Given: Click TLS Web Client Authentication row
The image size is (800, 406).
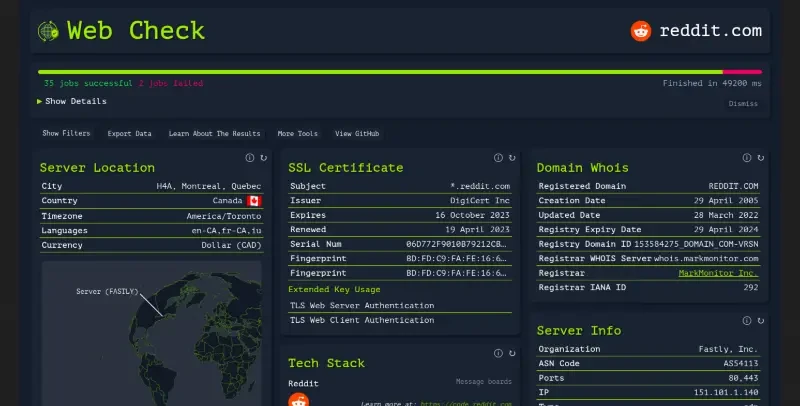Looking at the screenshot, I should coord(400,320).
